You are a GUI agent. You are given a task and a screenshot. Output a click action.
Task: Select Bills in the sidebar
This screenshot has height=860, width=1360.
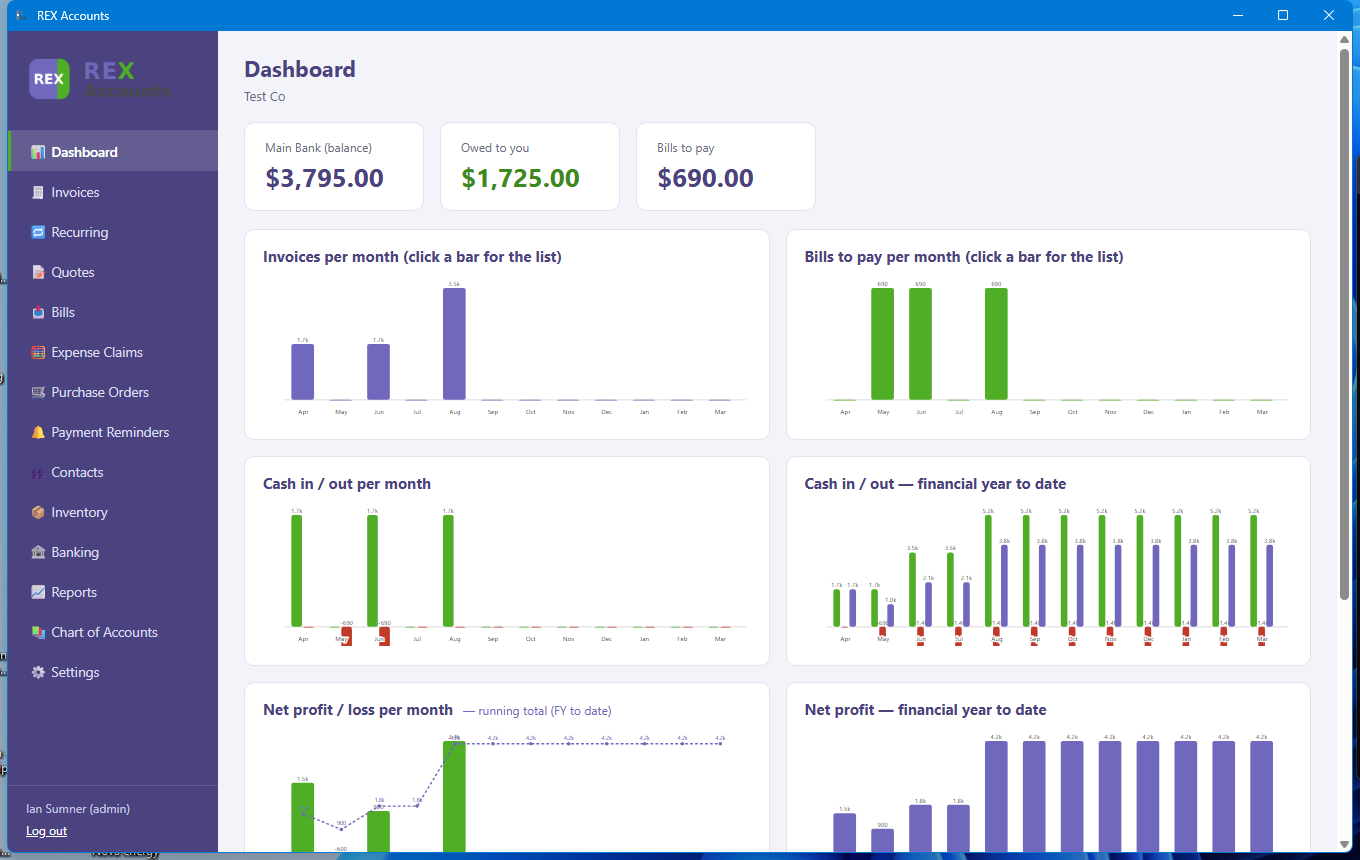113,312
